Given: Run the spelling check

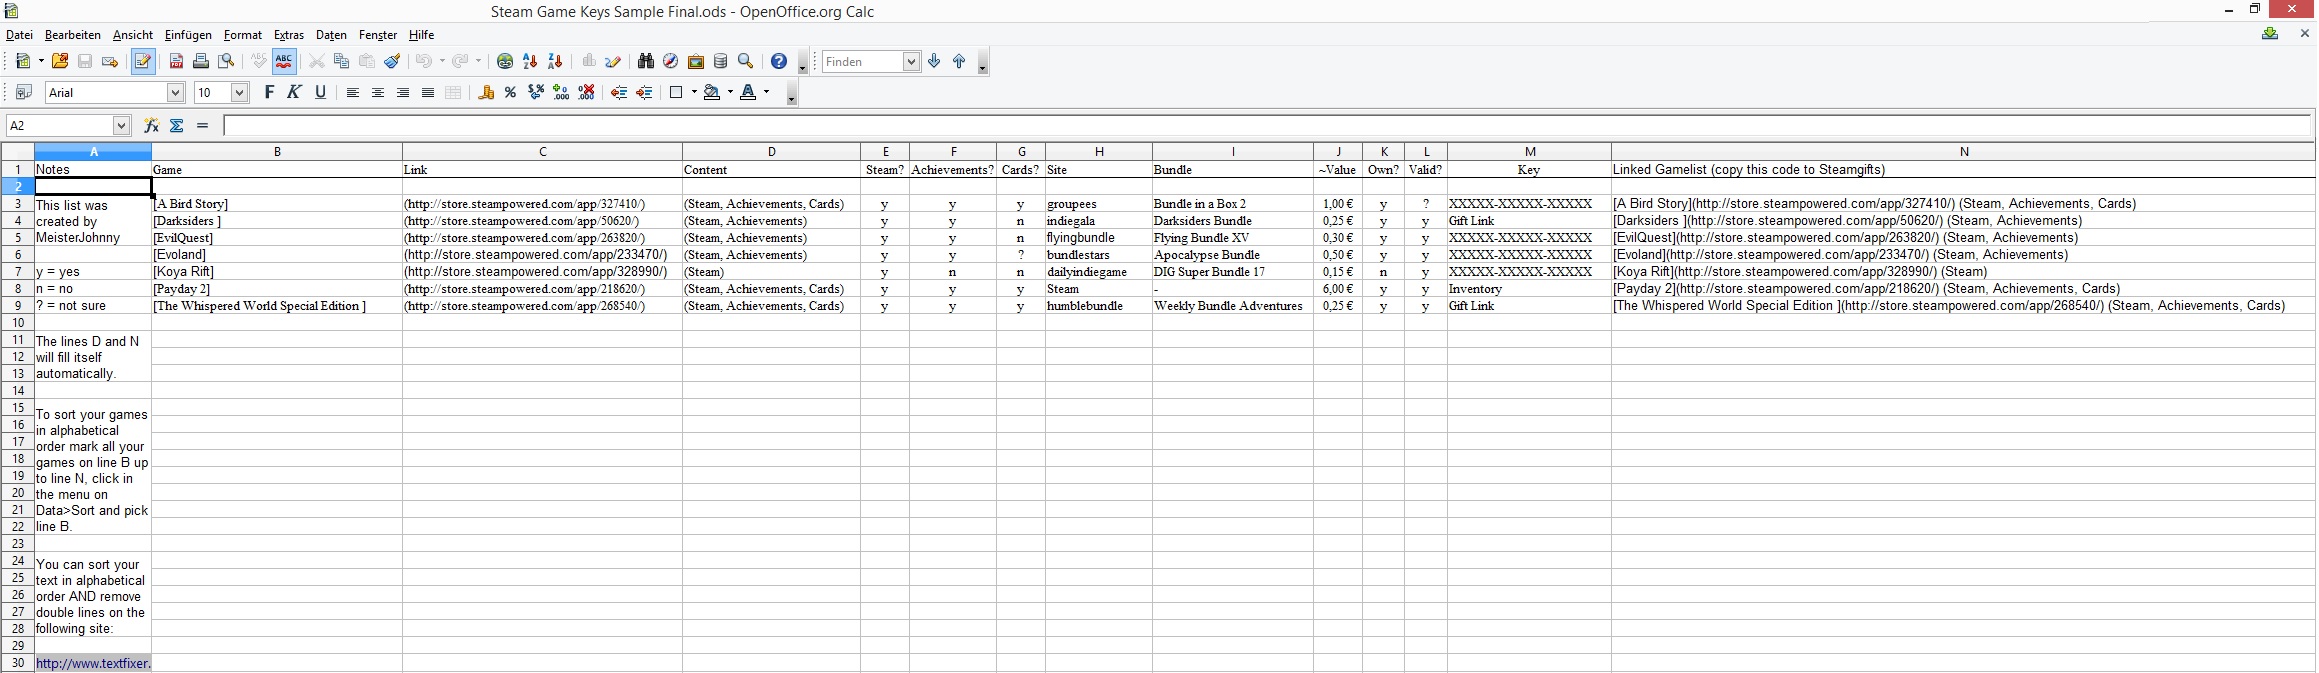Looking at the screenshot, I should click(x=259, y=62).
